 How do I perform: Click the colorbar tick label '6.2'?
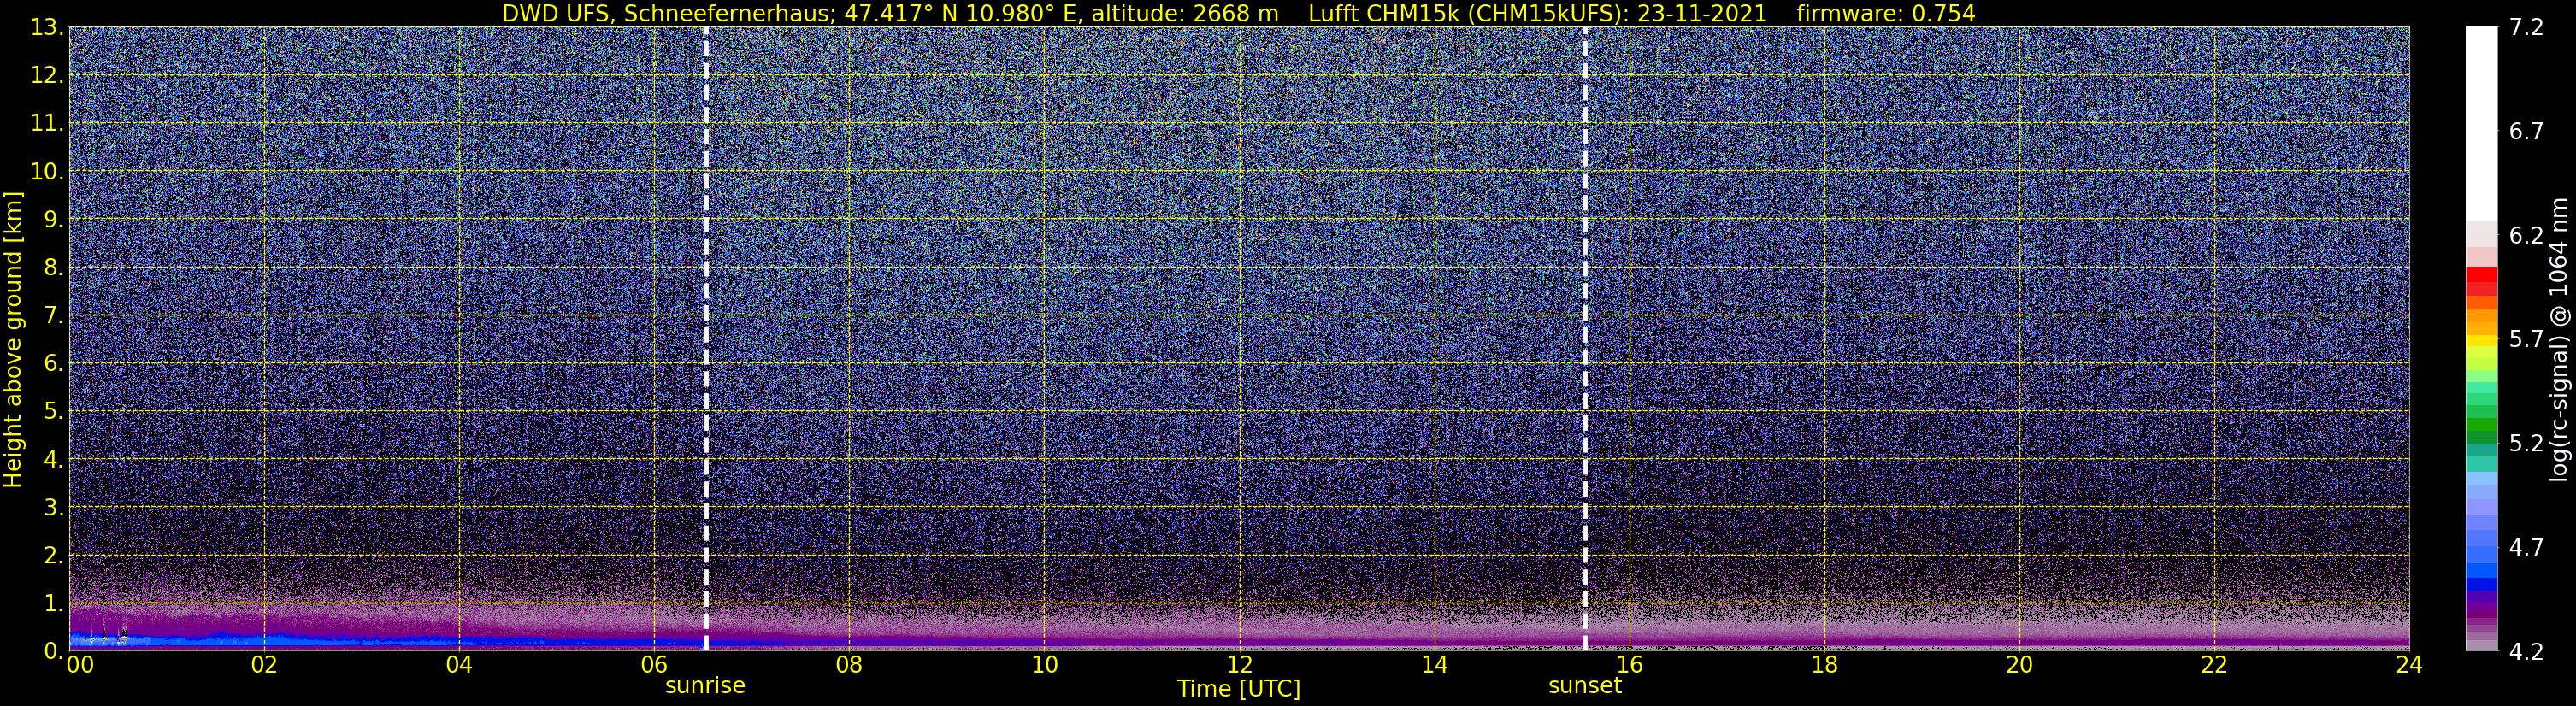(x=2526, y=235)
